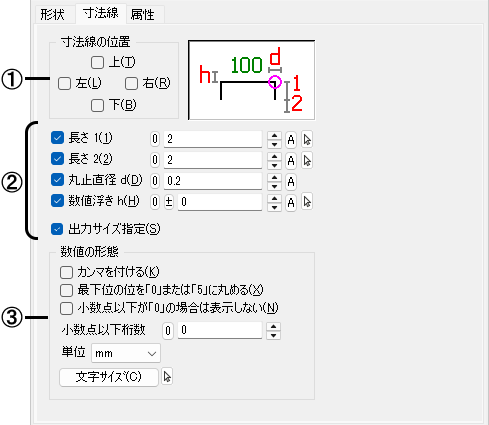This screenshot has width=489, height=425.
Task: Click the pointer icon beside 文字サイズ button
Action: coord(167,377)
